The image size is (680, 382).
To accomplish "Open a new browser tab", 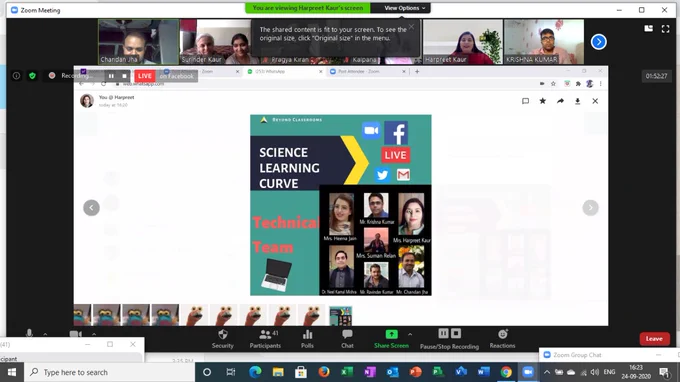I will (x=417, y=72).
